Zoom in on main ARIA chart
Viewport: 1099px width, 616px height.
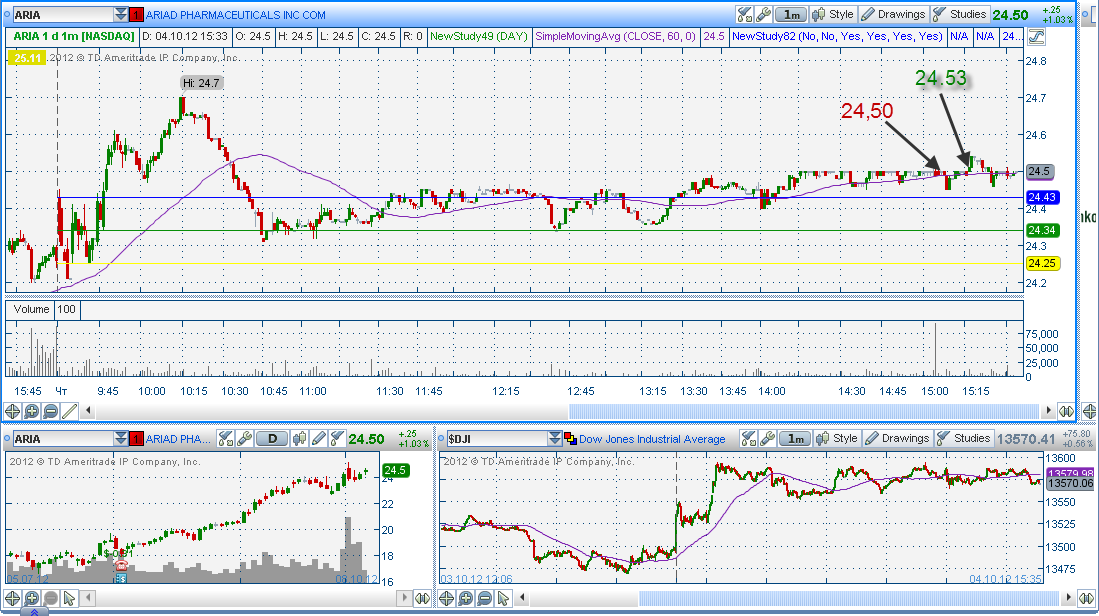click(x=32, y=411)
